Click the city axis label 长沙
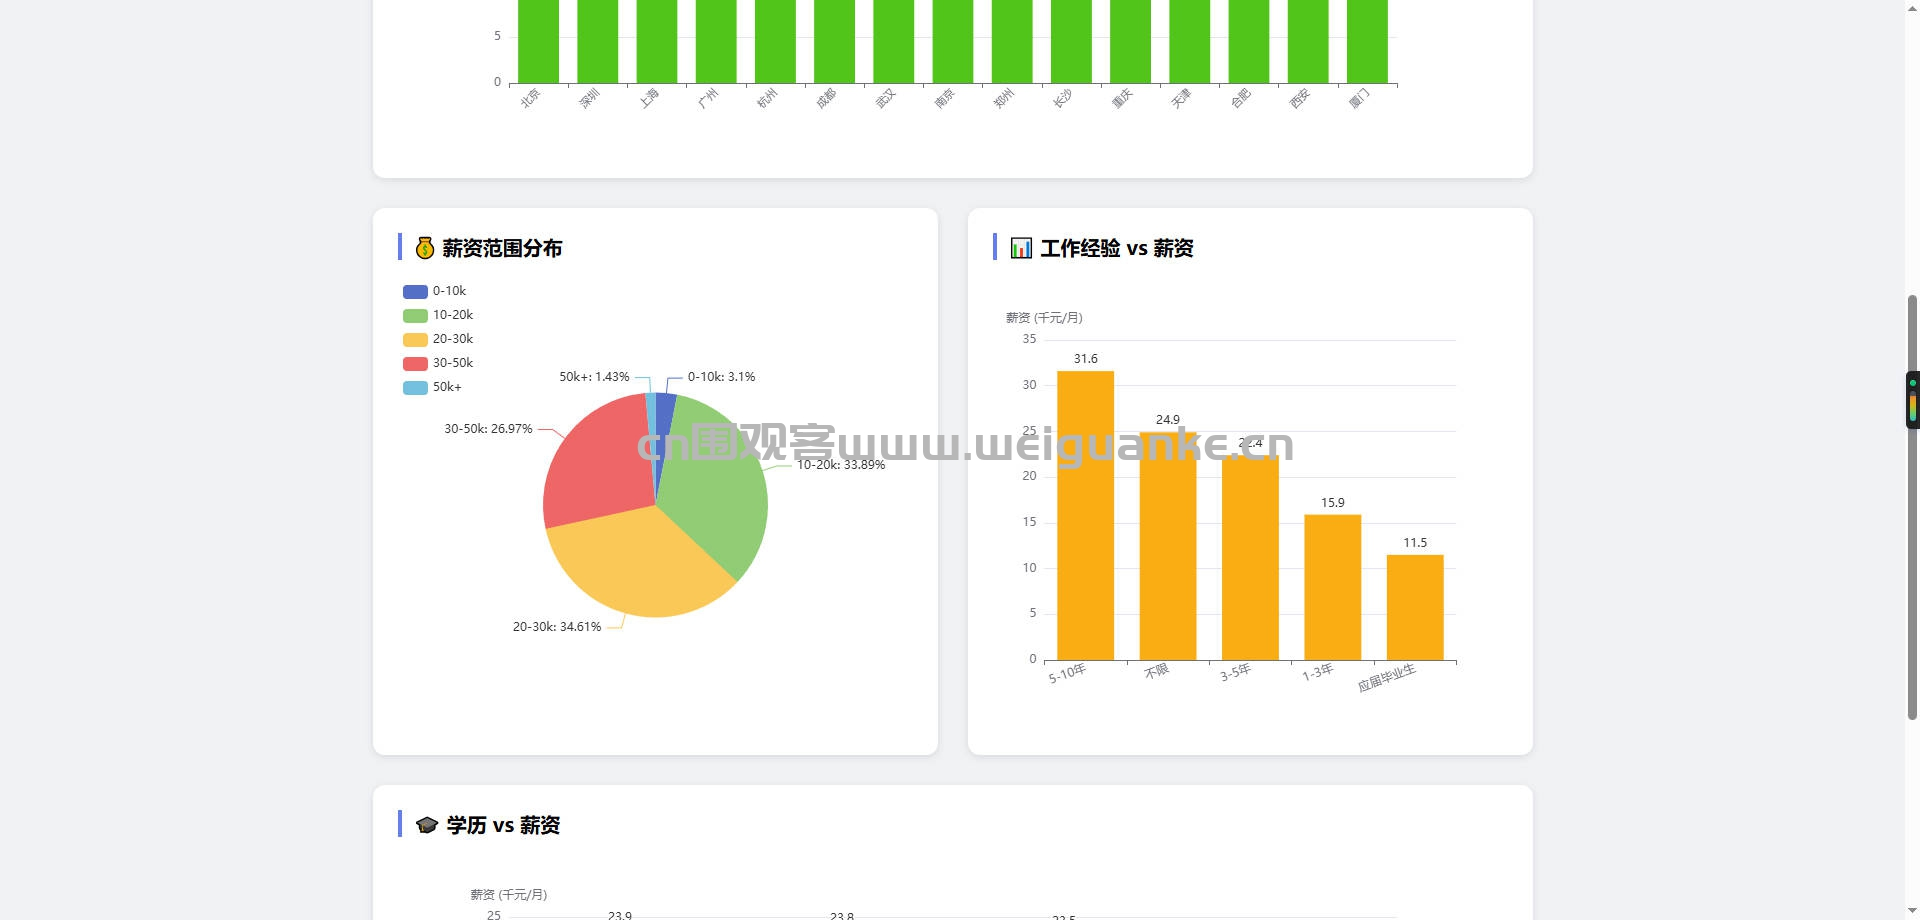Viewport: 1920px width, 920px height. (1062, 98)
